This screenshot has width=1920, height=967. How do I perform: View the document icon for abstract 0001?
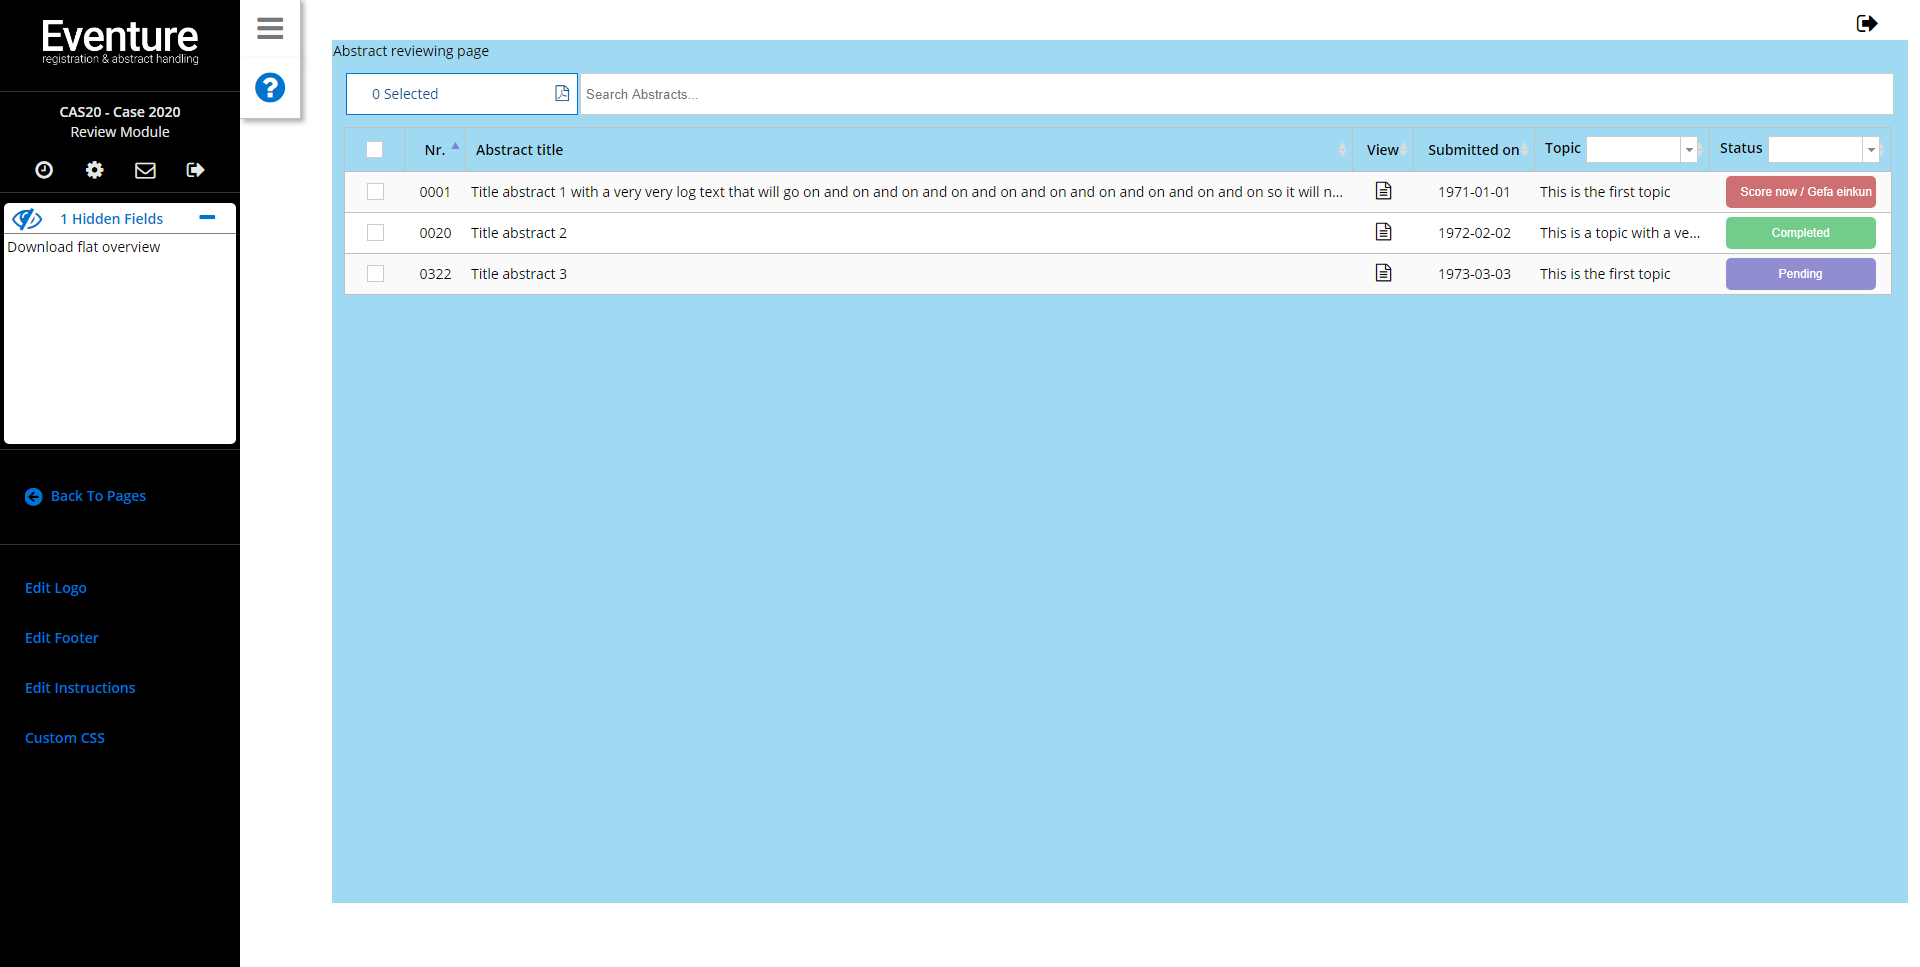click(1384, 191)
